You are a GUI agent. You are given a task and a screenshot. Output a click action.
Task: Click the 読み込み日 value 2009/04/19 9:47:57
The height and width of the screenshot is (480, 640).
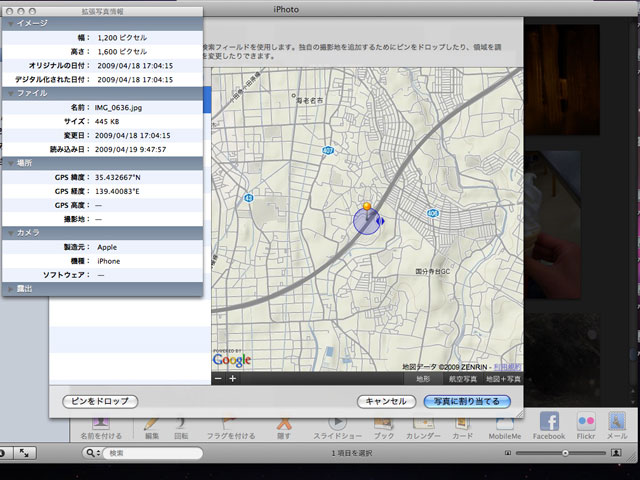[131, 149]
